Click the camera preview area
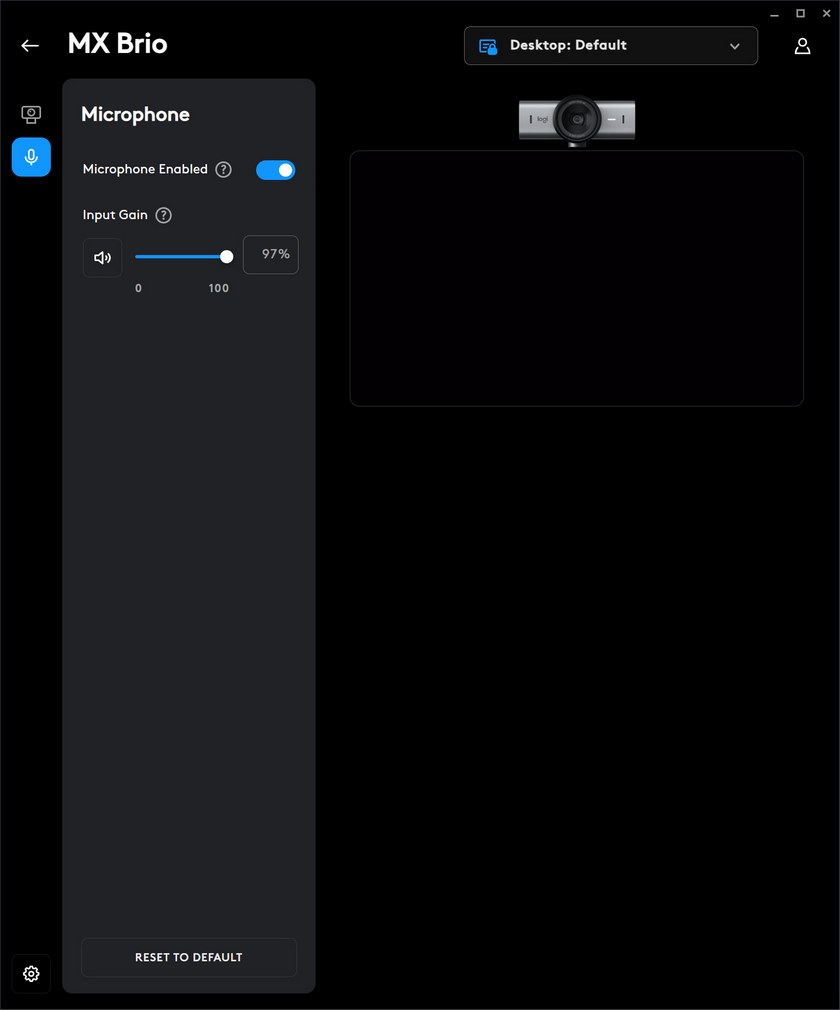Image resolution: width=840 pixels, height=1010 pixels. click(577, 278)
